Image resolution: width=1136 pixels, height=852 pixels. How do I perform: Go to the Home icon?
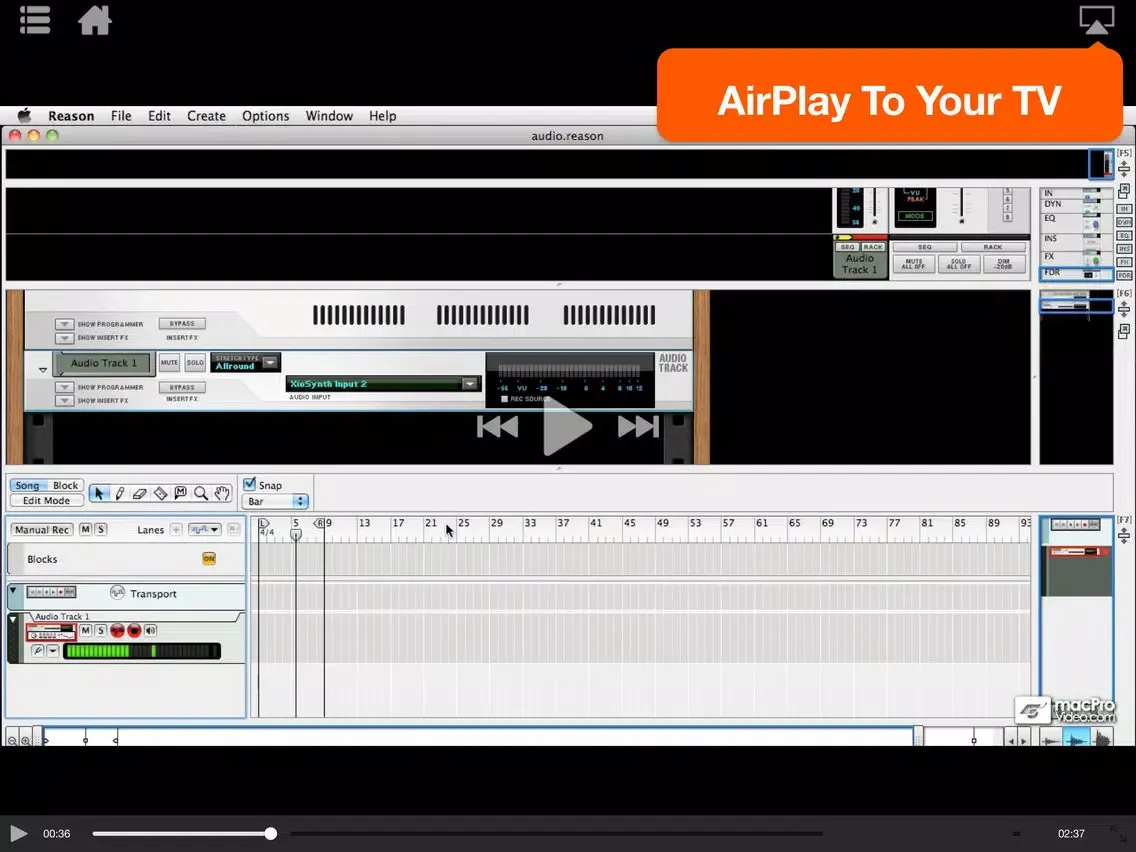pos(95,20)
